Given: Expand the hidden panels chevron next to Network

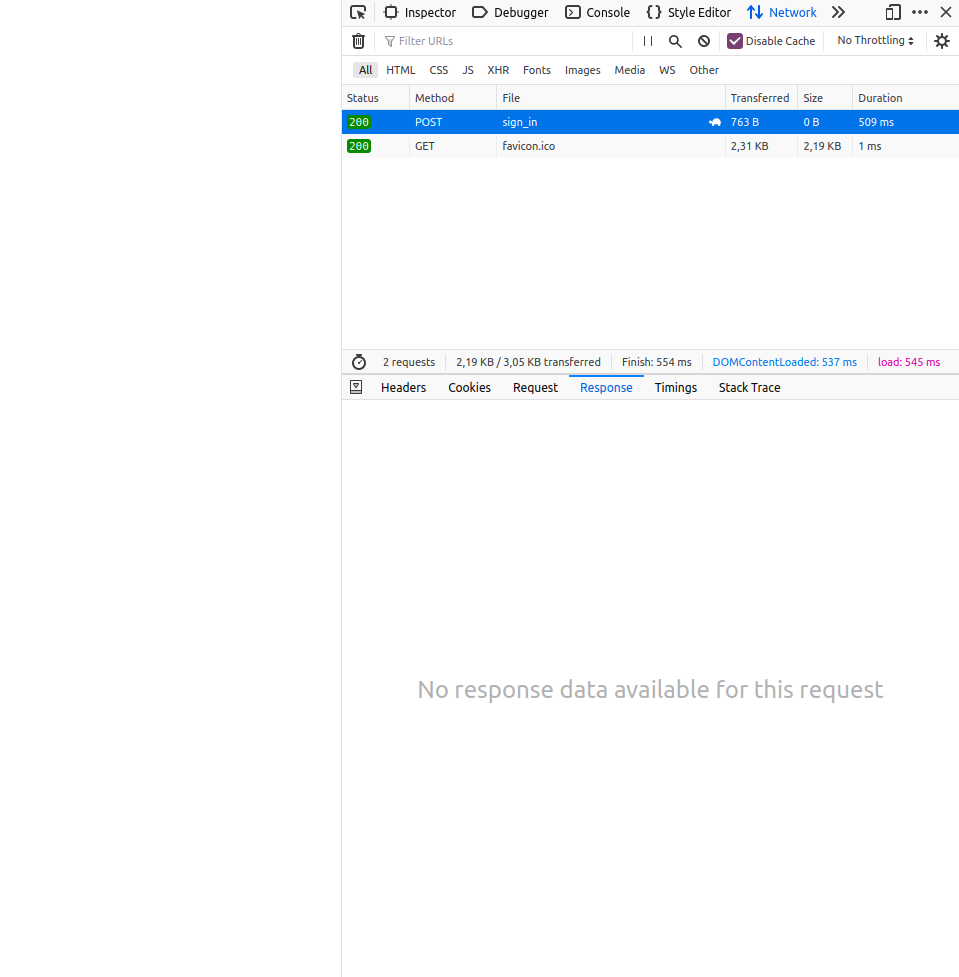Looking at the screenshot, I should [x=838, y=12].
